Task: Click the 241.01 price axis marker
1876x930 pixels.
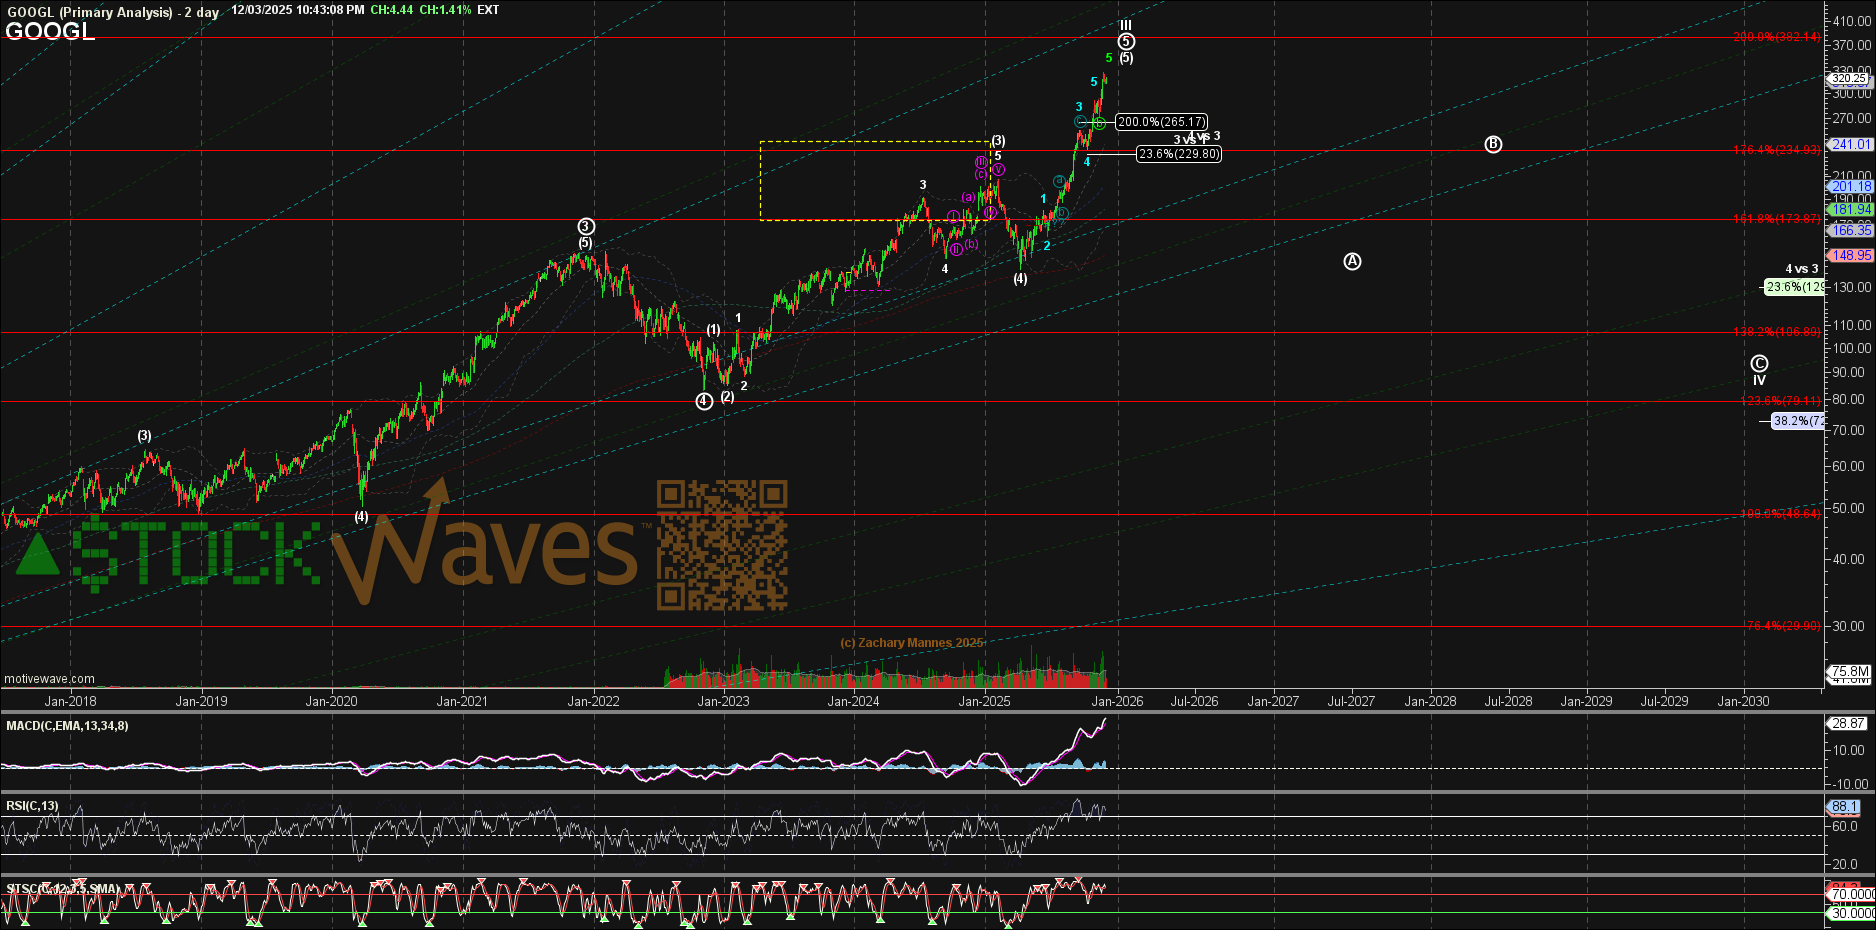Action: [x=1850, y=145]
